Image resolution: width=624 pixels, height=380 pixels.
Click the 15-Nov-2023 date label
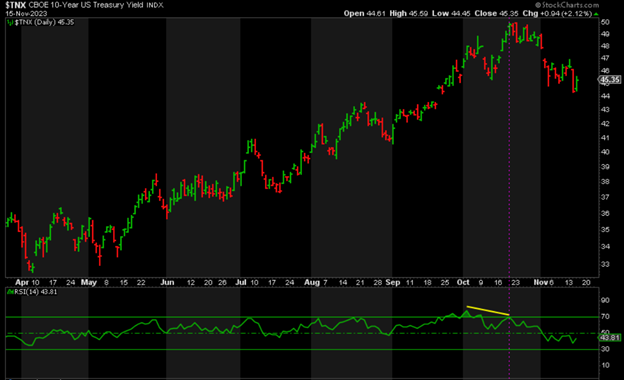[x=26, y=13]
